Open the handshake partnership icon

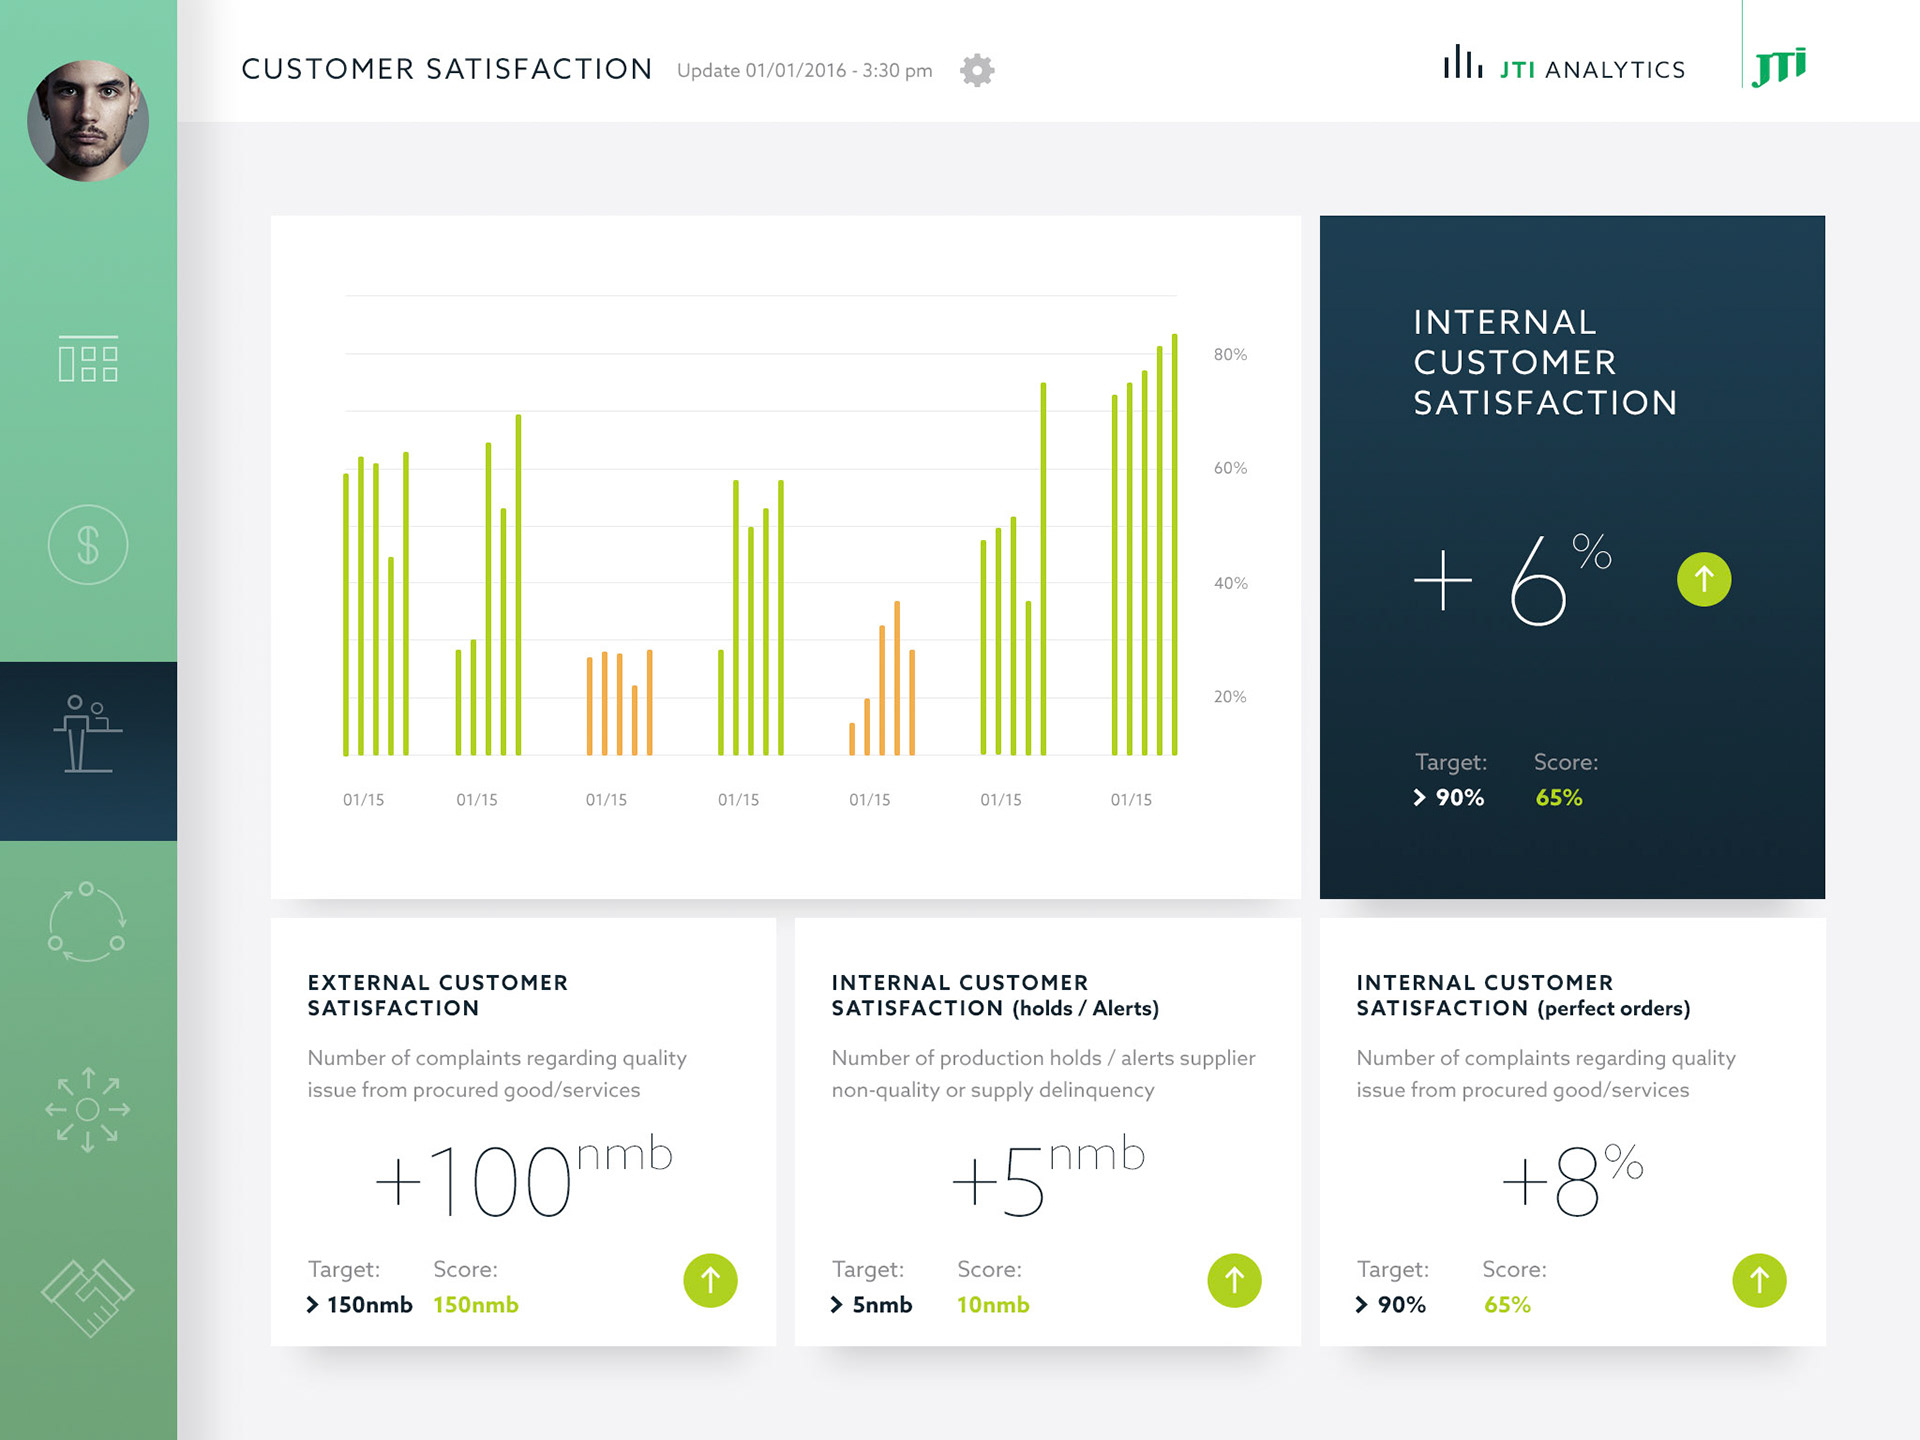click(88, 1297)
